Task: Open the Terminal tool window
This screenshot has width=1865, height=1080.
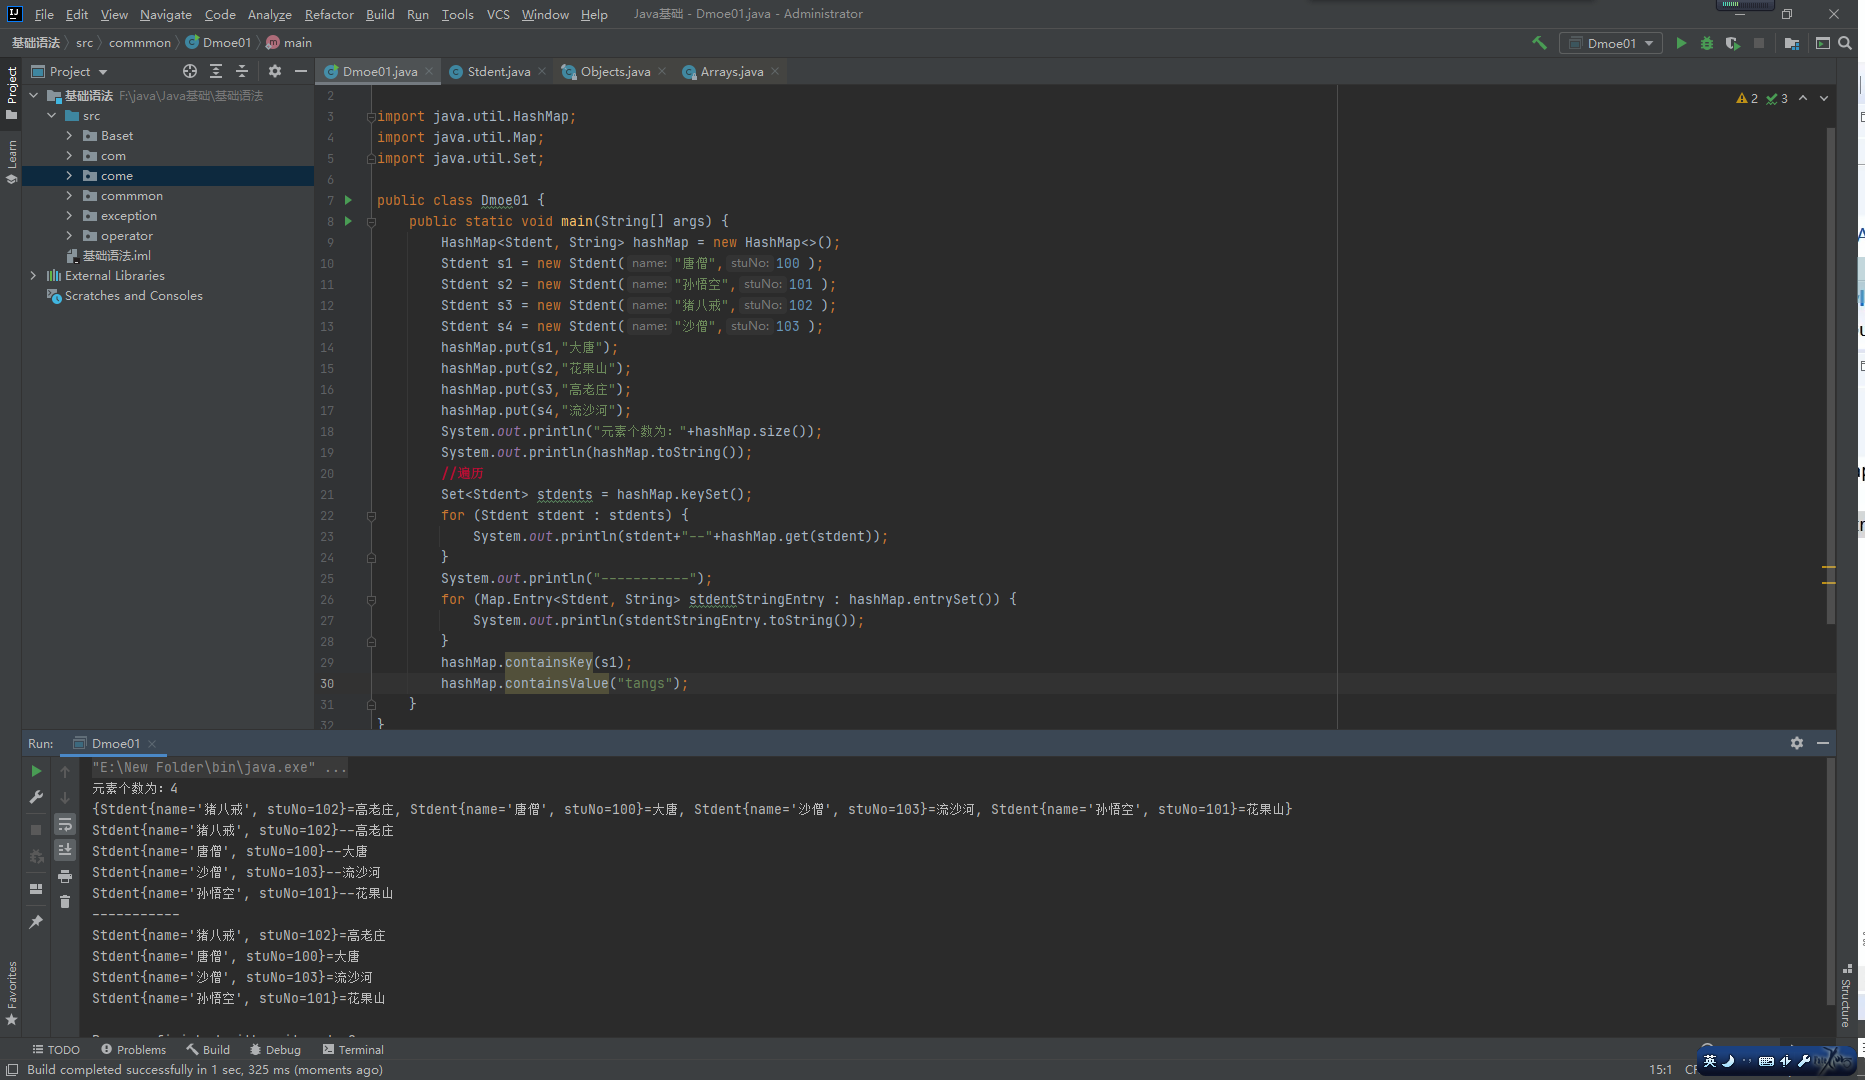Action: pos(353,1050)
